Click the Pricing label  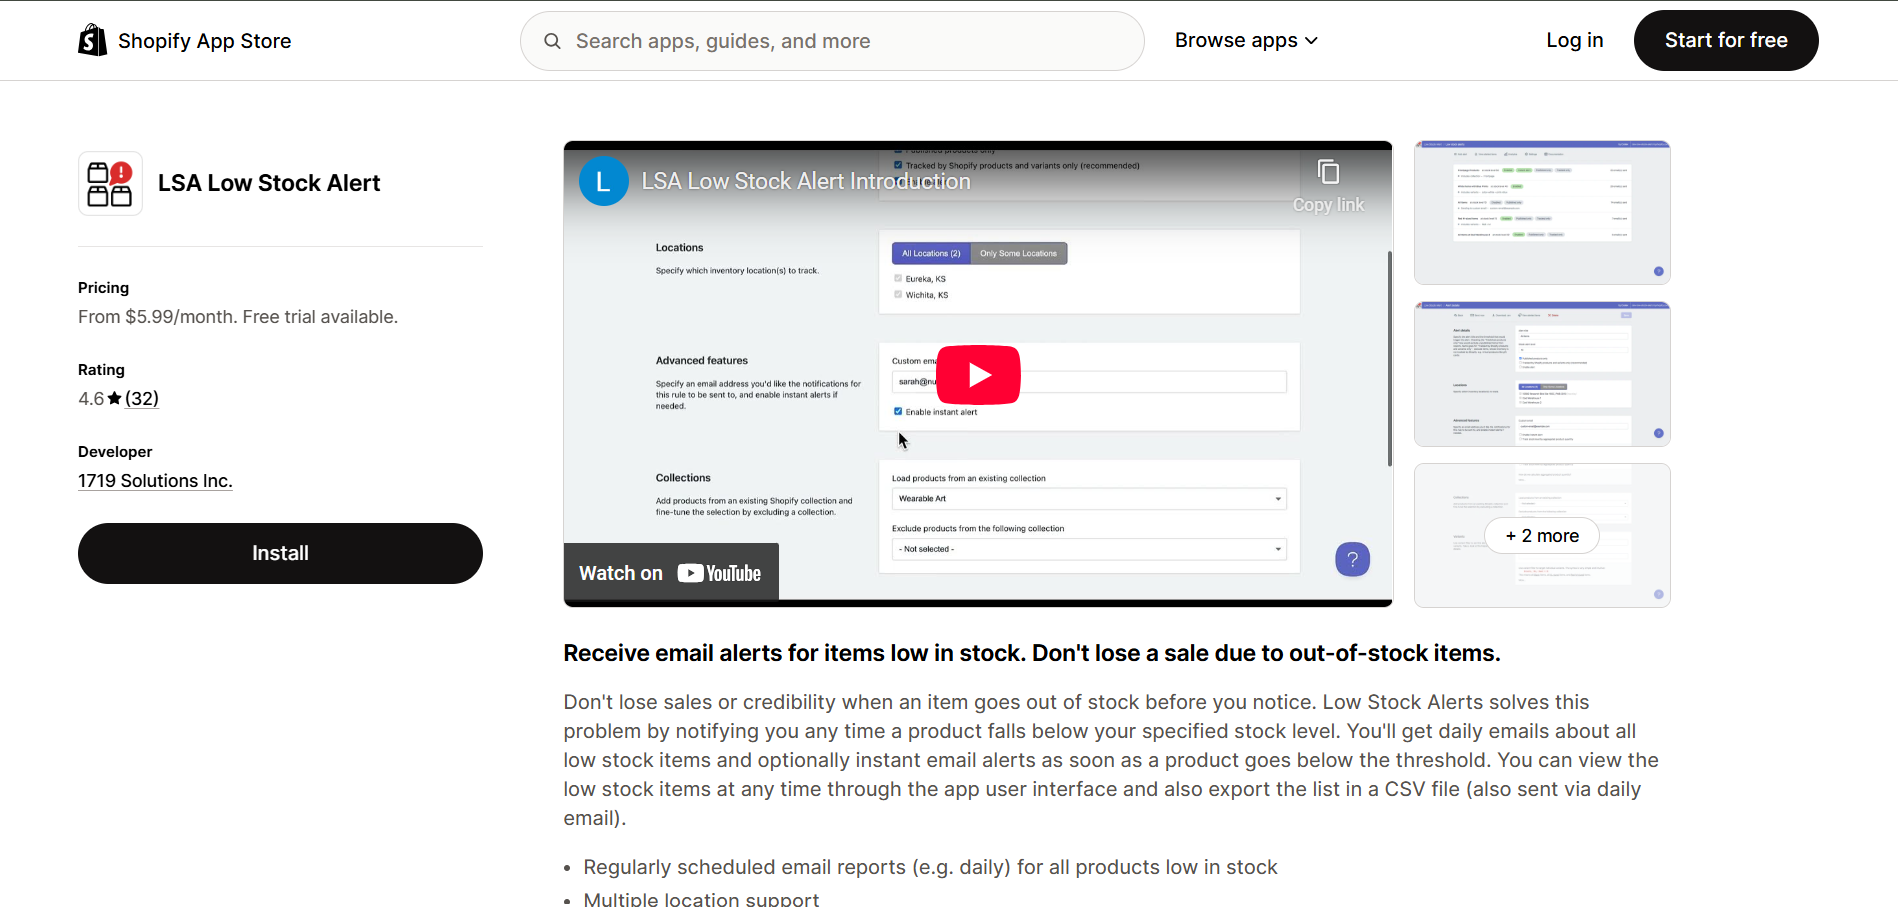point(104,288)
